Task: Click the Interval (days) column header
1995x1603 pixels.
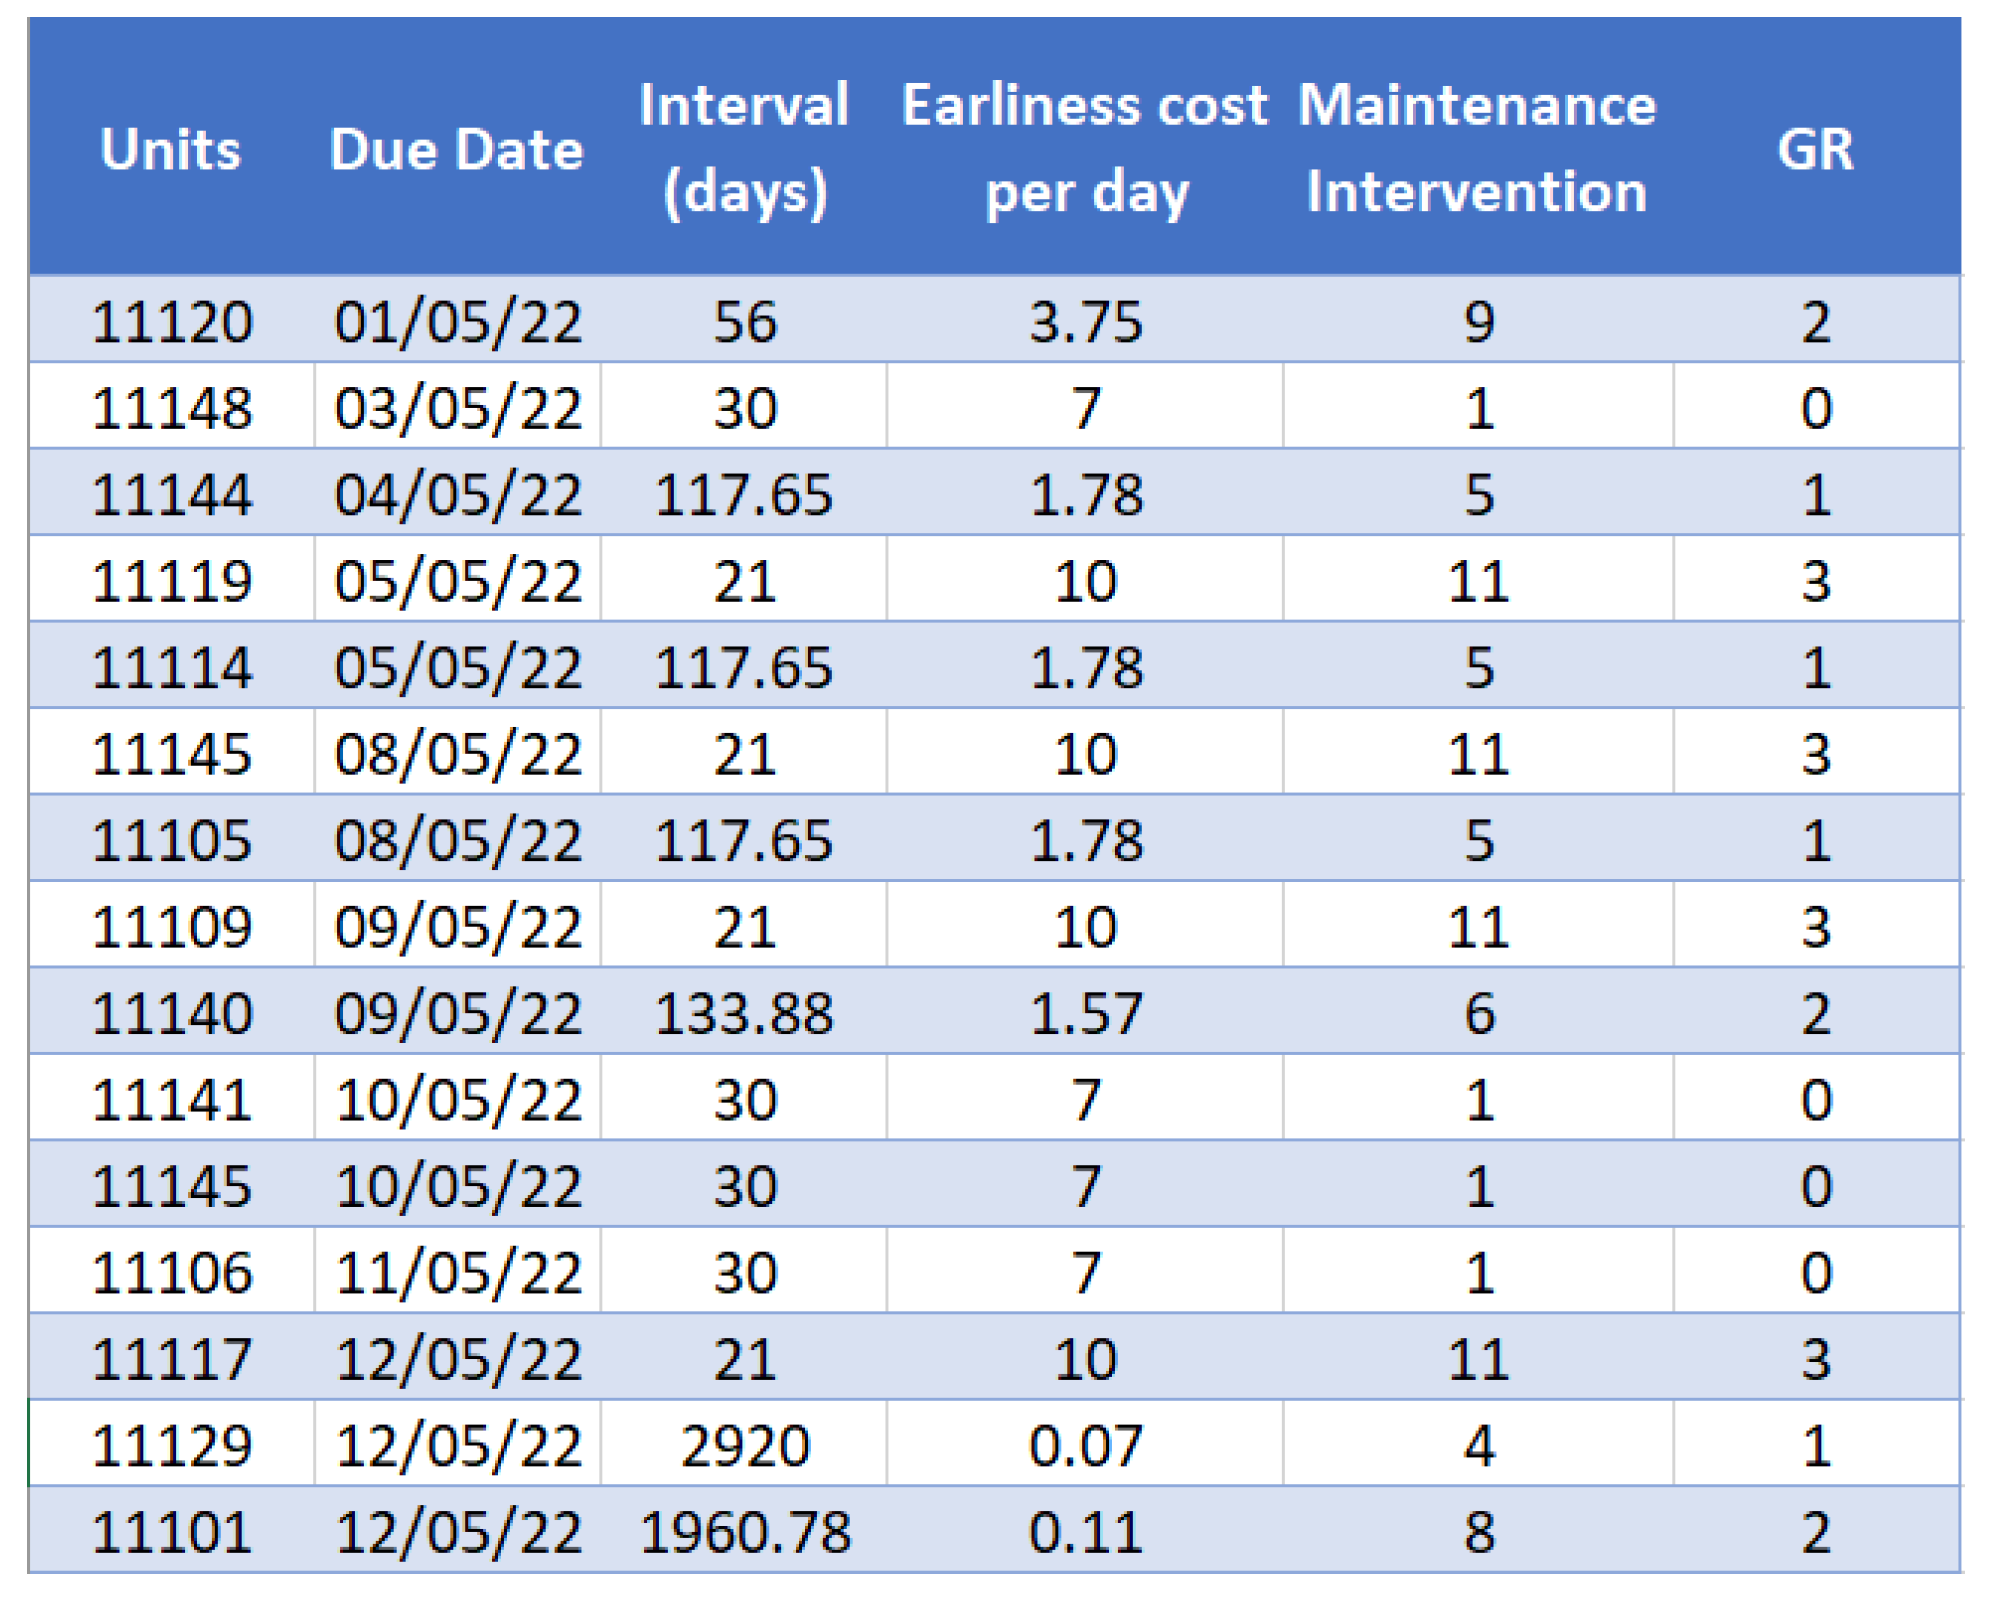Action: tap(744, 148)
